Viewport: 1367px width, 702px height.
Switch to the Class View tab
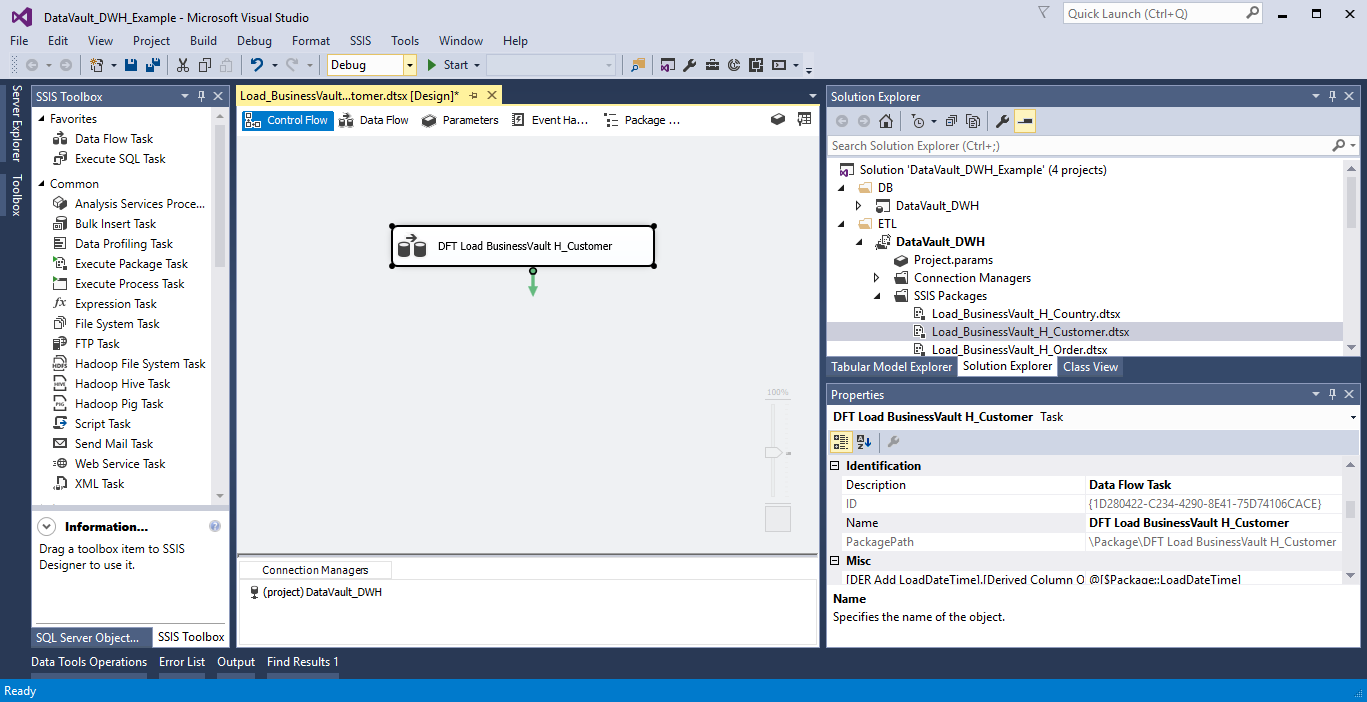tap(1091, 367)
